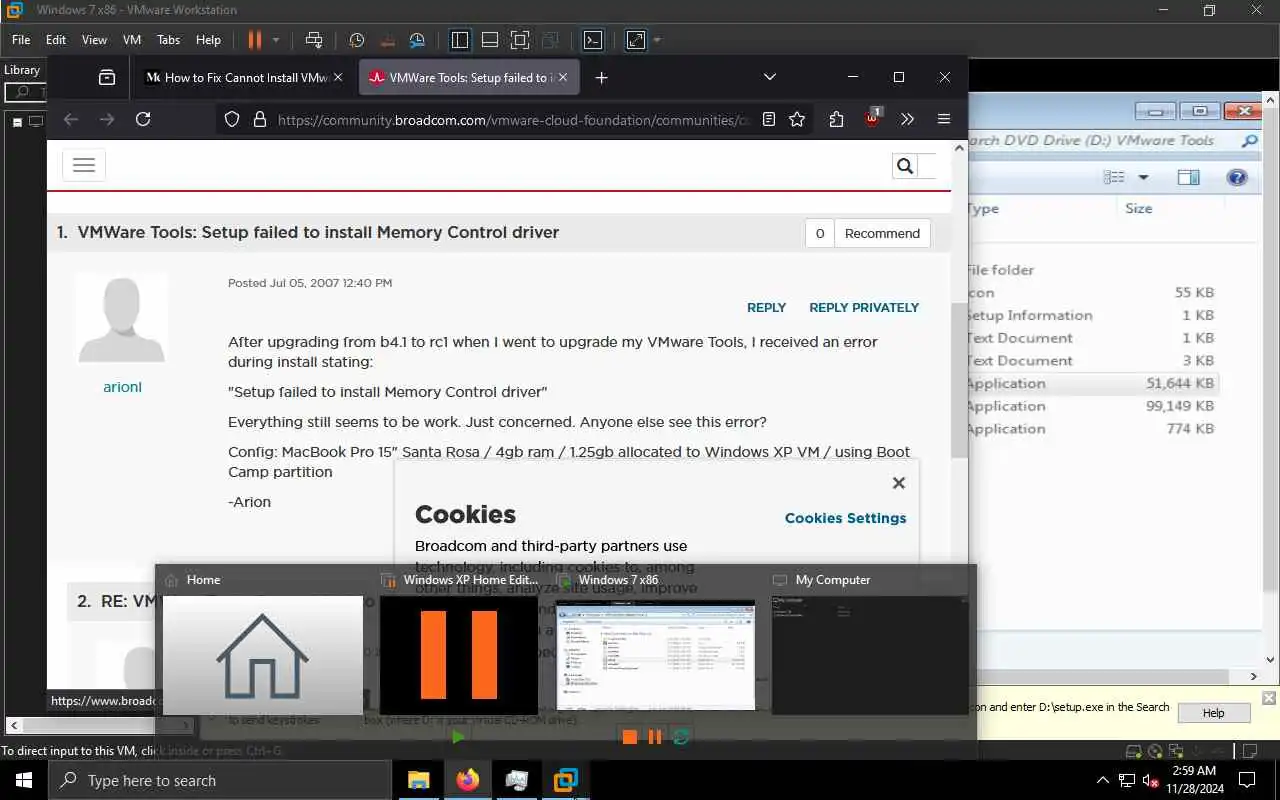Enter full screen mode in VMware

(520, 40)
